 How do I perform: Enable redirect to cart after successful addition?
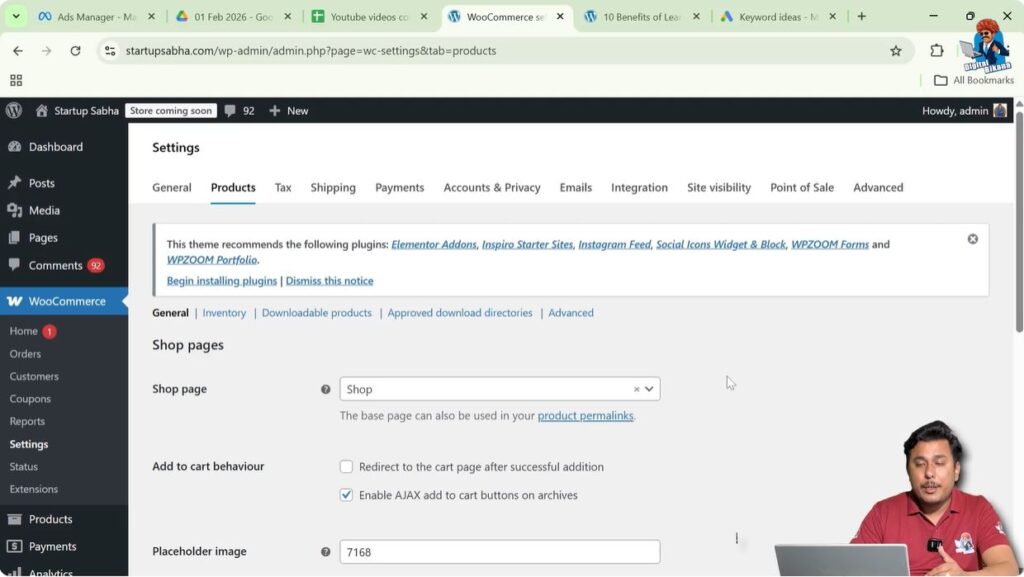coord(346,466)
